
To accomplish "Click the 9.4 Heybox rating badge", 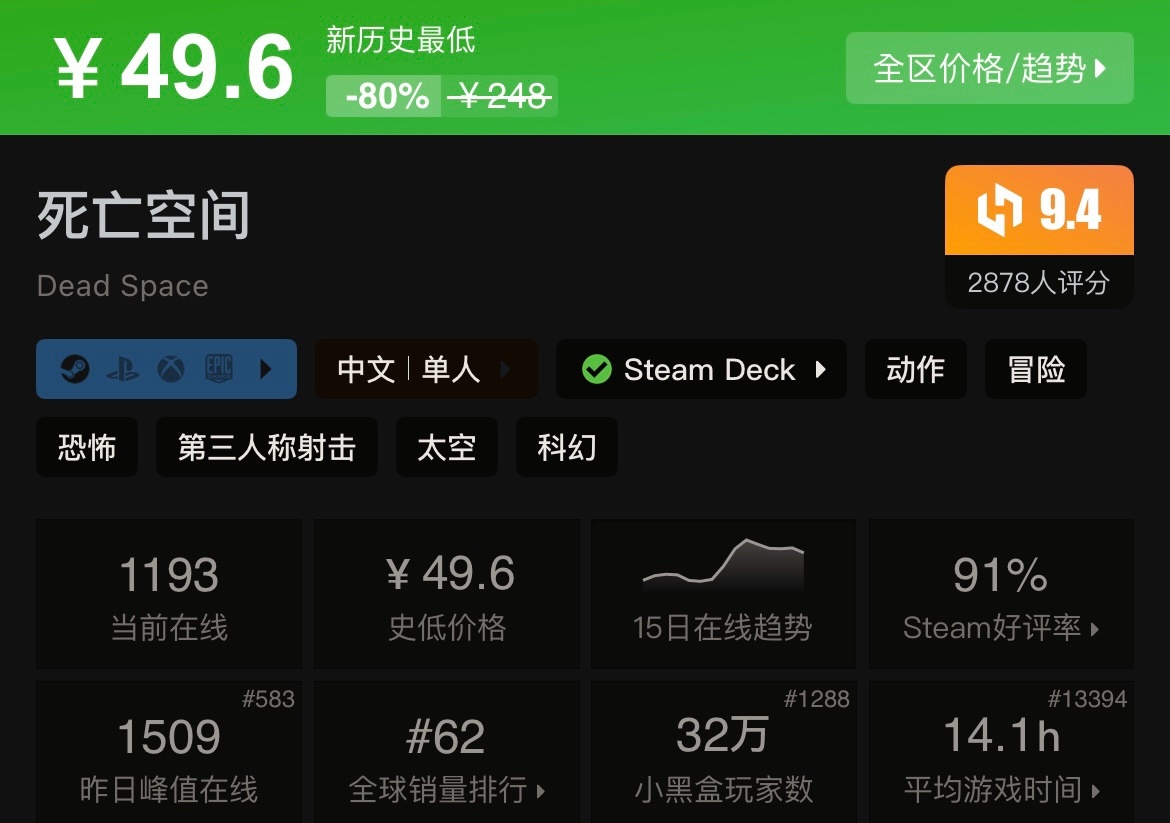I will tap(1039, 210).
